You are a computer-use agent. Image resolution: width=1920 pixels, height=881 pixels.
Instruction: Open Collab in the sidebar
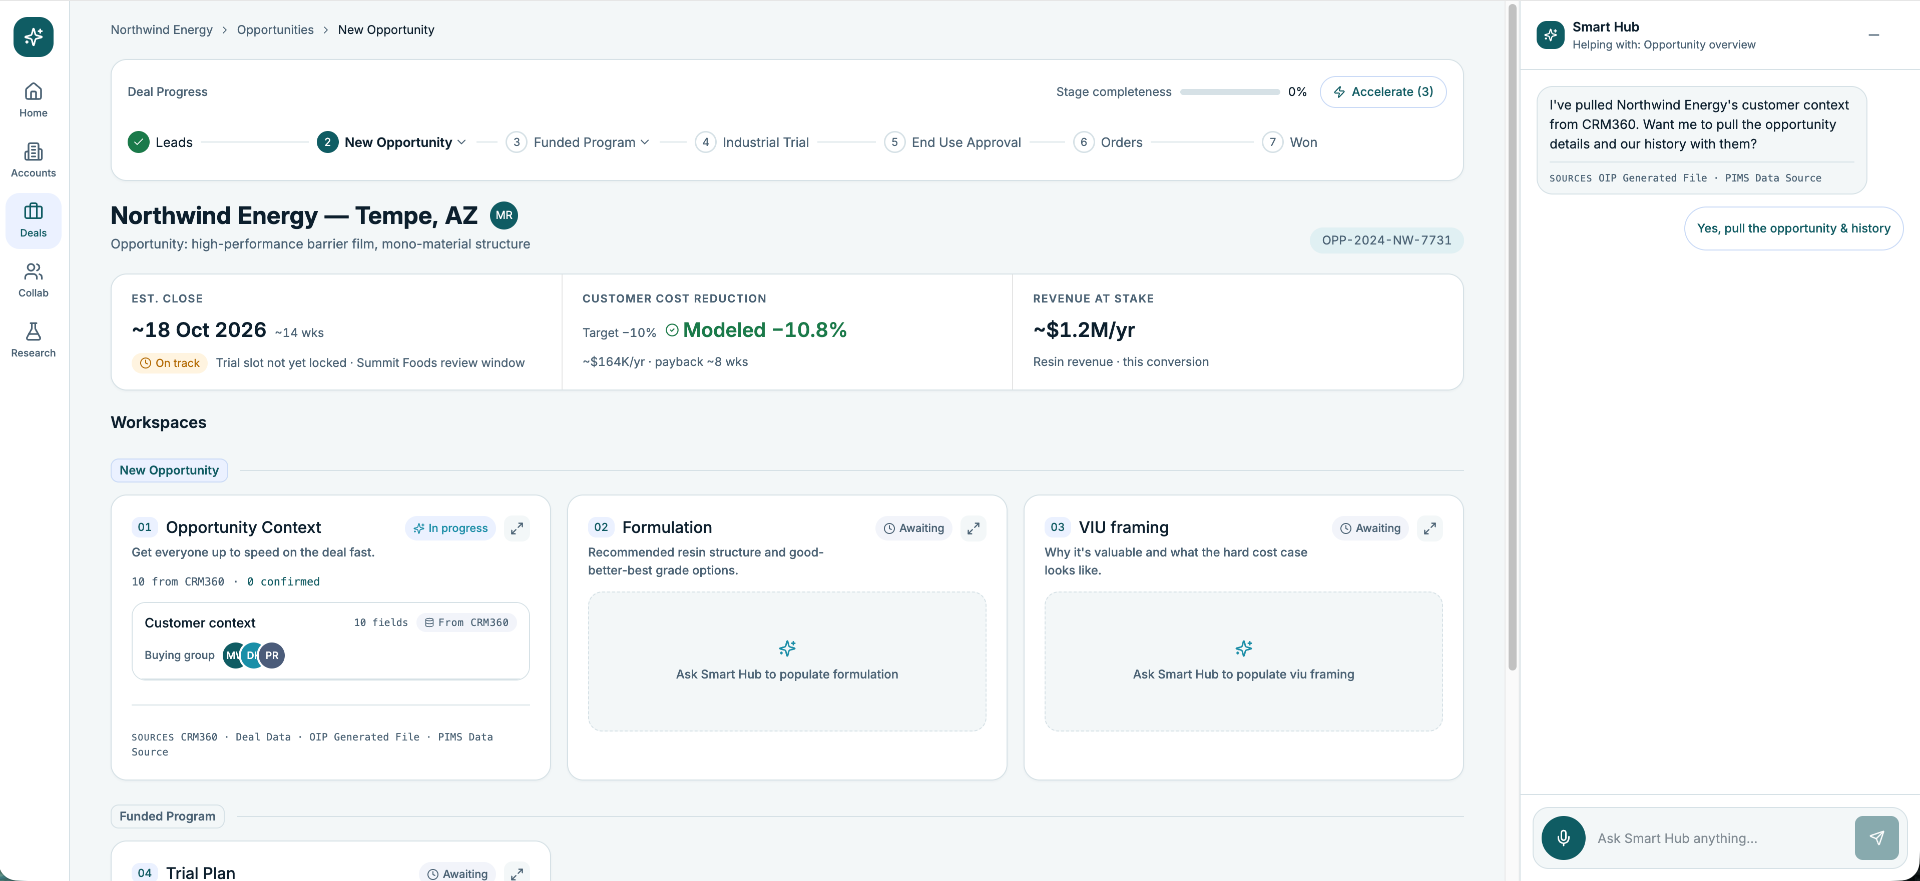point(33,280)
